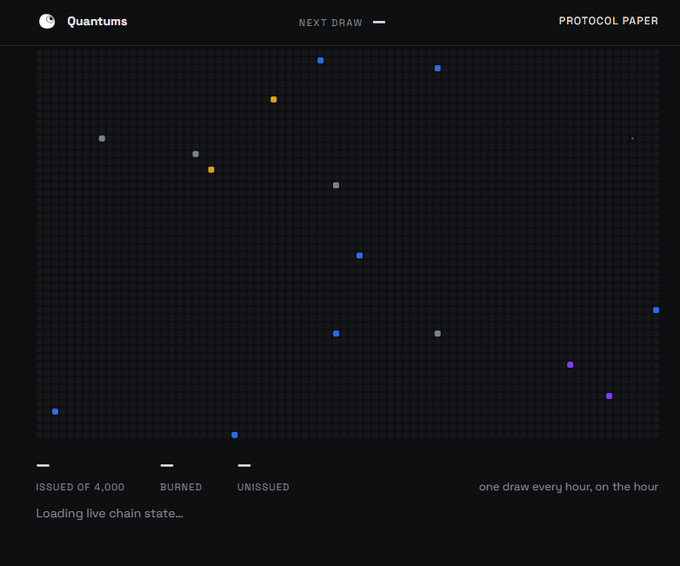Select the burned x-marked cell at the grid's right
680x566 pixels.
point(633,138)
